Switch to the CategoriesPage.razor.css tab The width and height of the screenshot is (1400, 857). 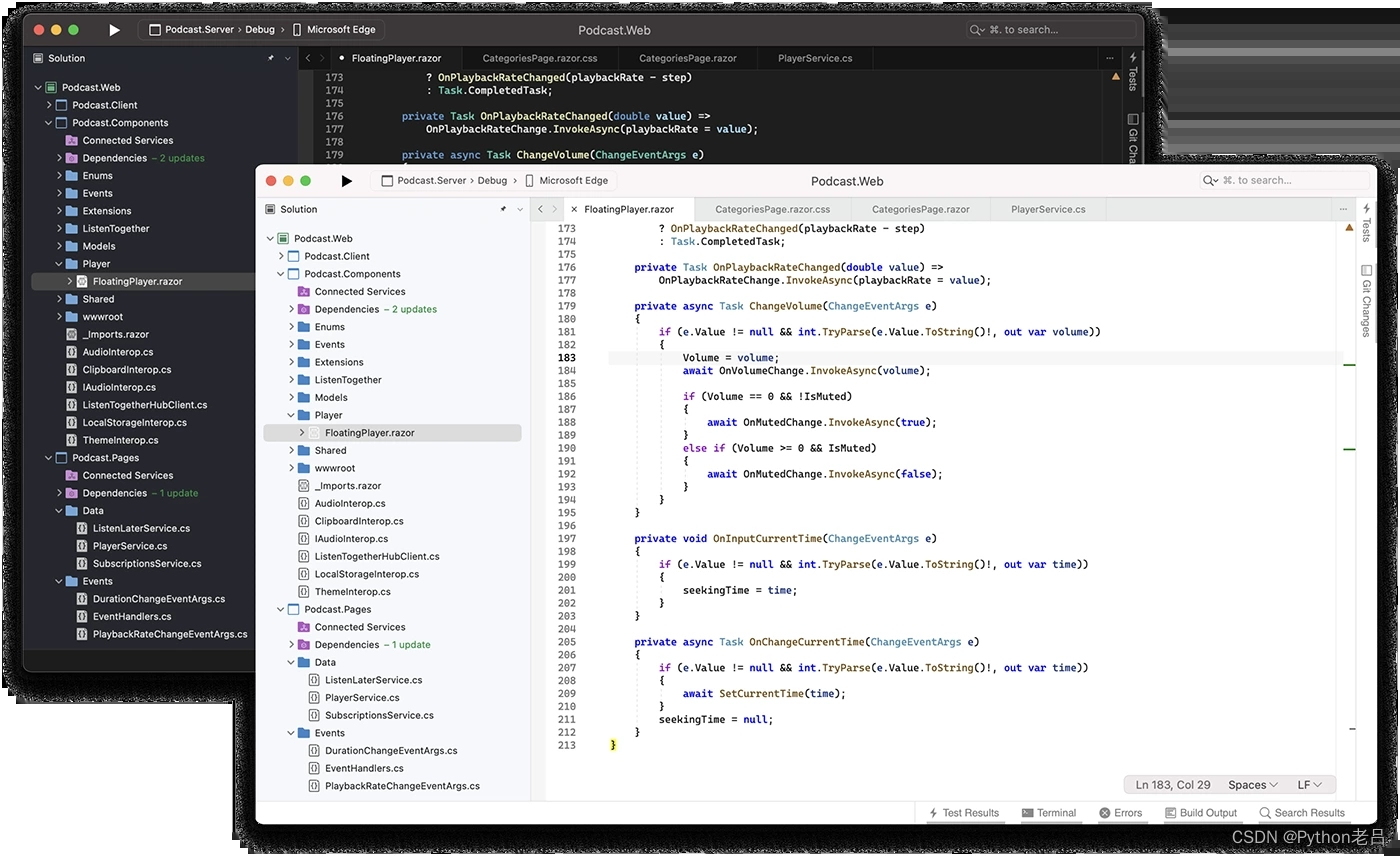[x=772, y=209]
